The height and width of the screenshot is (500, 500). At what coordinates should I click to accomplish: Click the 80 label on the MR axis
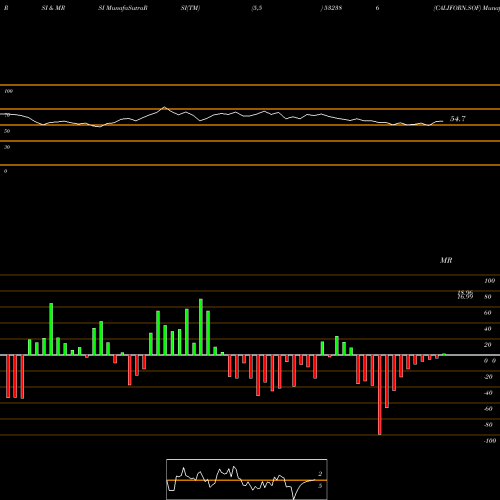488,297
